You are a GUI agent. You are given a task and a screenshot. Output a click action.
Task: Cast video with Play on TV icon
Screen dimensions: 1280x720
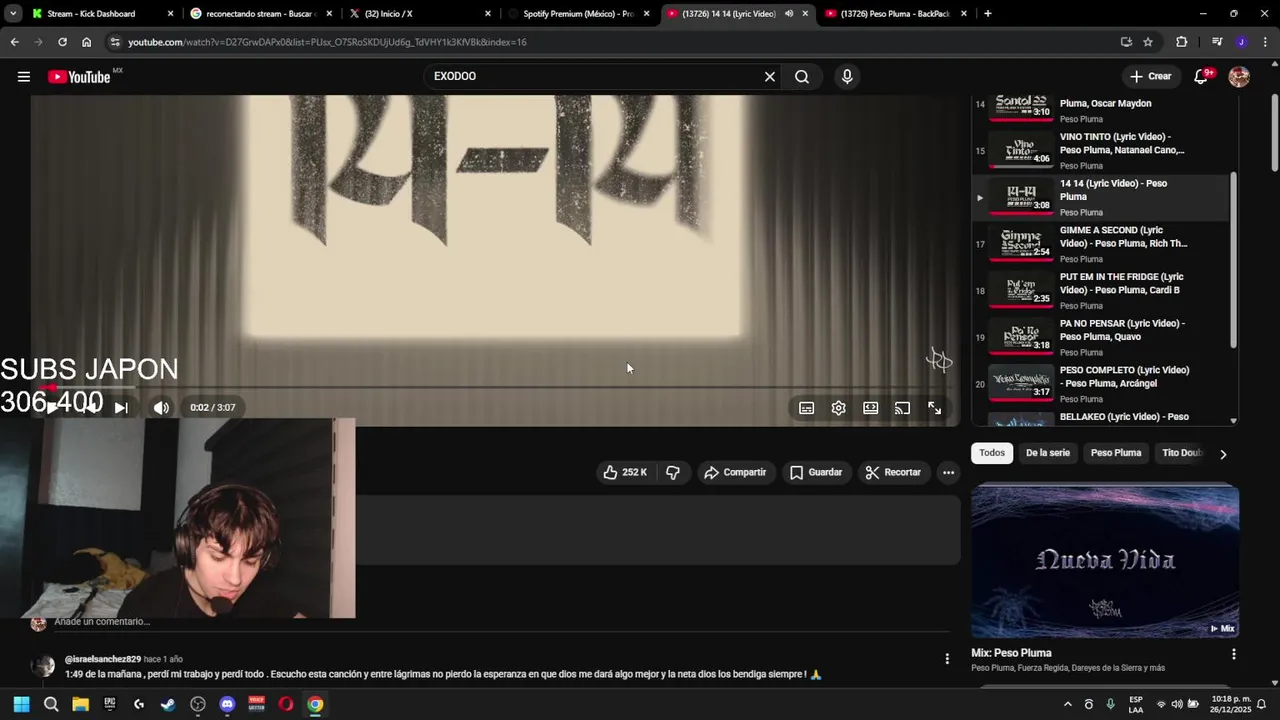902,408
